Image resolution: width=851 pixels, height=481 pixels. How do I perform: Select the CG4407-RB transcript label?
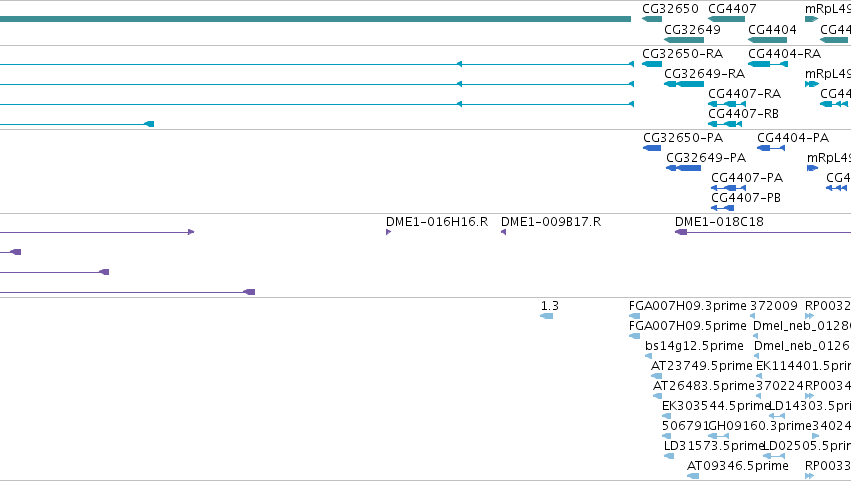pyautogui.click(x=744, y=114)
